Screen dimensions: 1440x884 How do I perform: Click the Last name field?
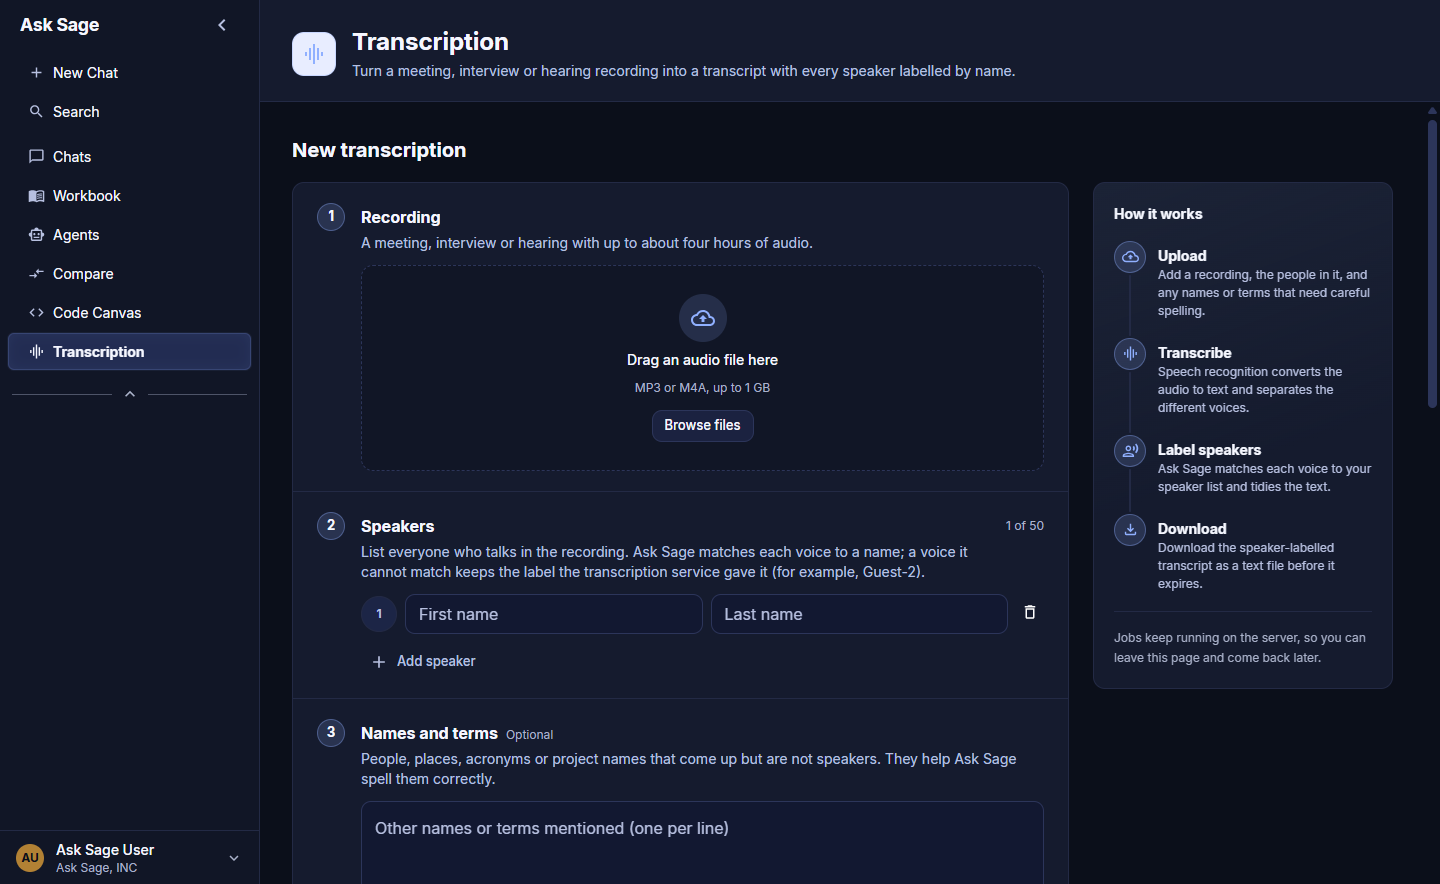859,614
